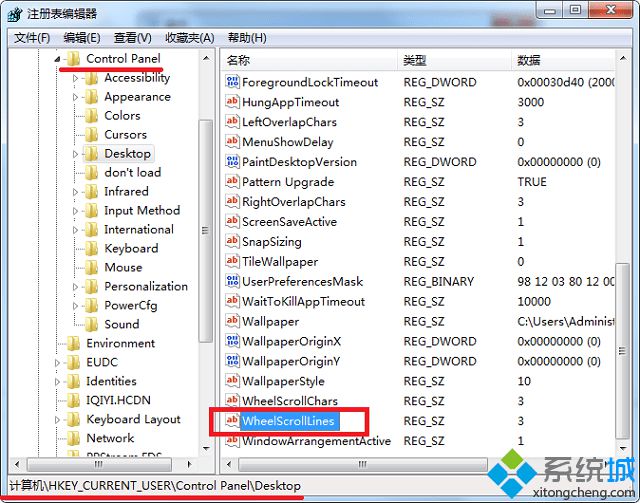Click the RightOverlapChars string icon
Screen dimensions: 640x503
click(x=232, y=201)
